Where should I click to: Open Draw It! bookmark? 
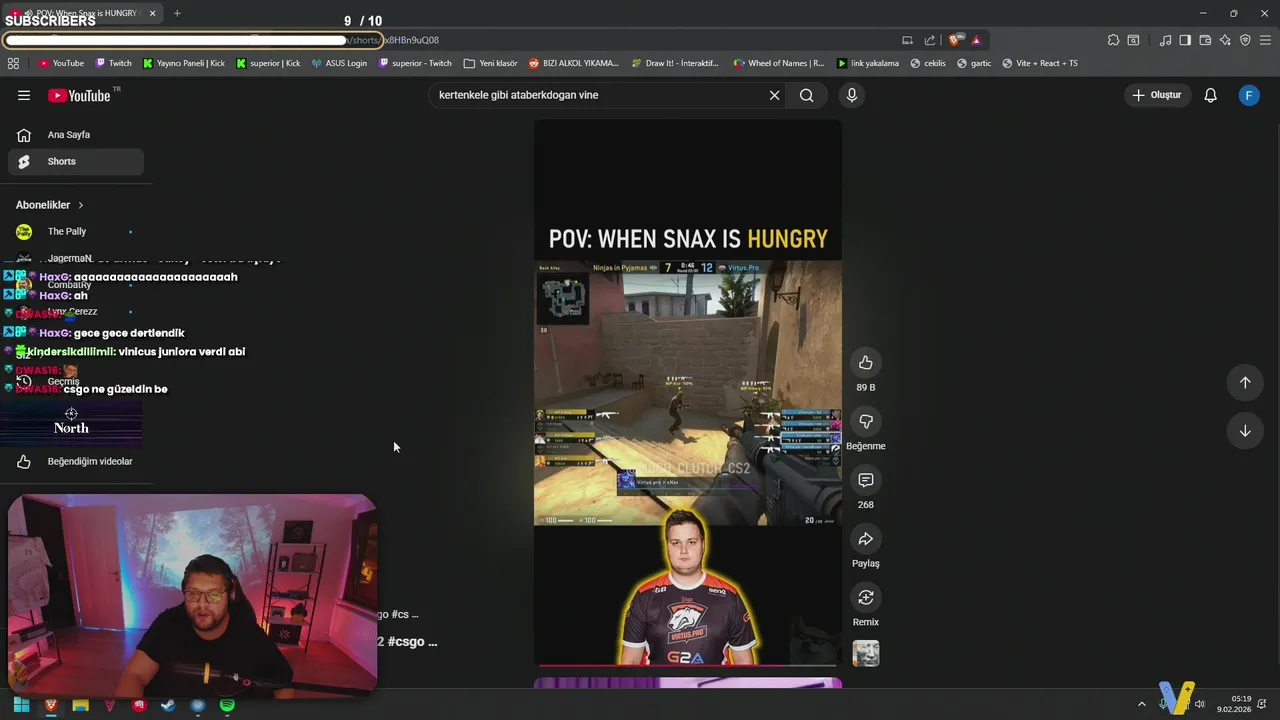(x=675, y=63)
